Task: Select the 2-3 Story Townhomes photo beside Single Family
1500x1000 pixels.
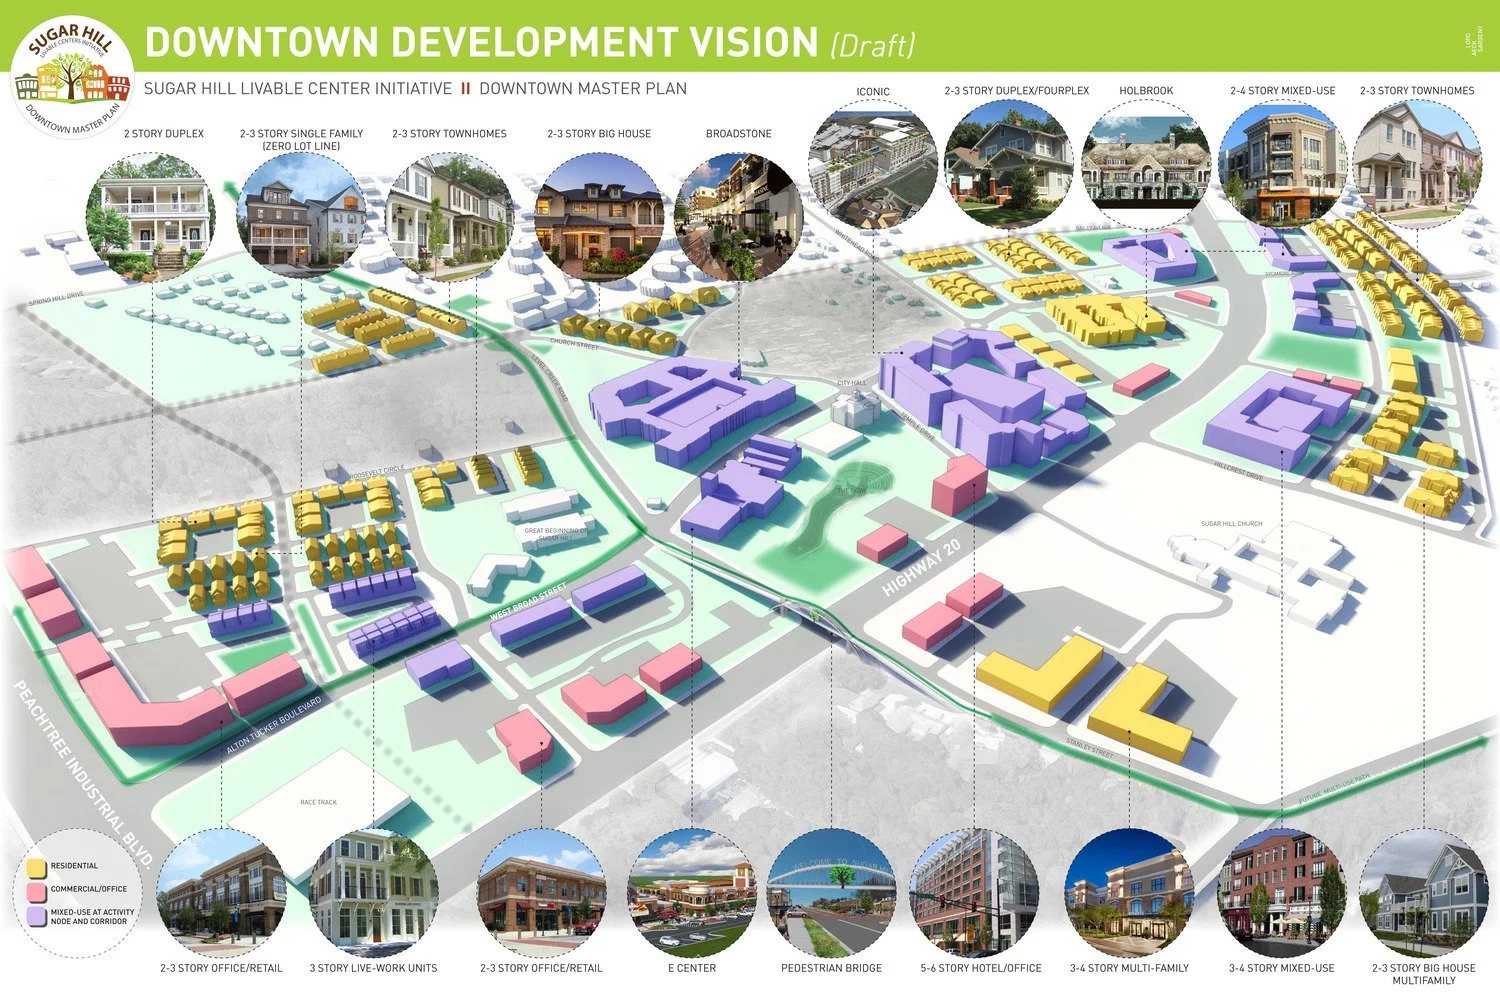Action: click(x=450, y=215)
